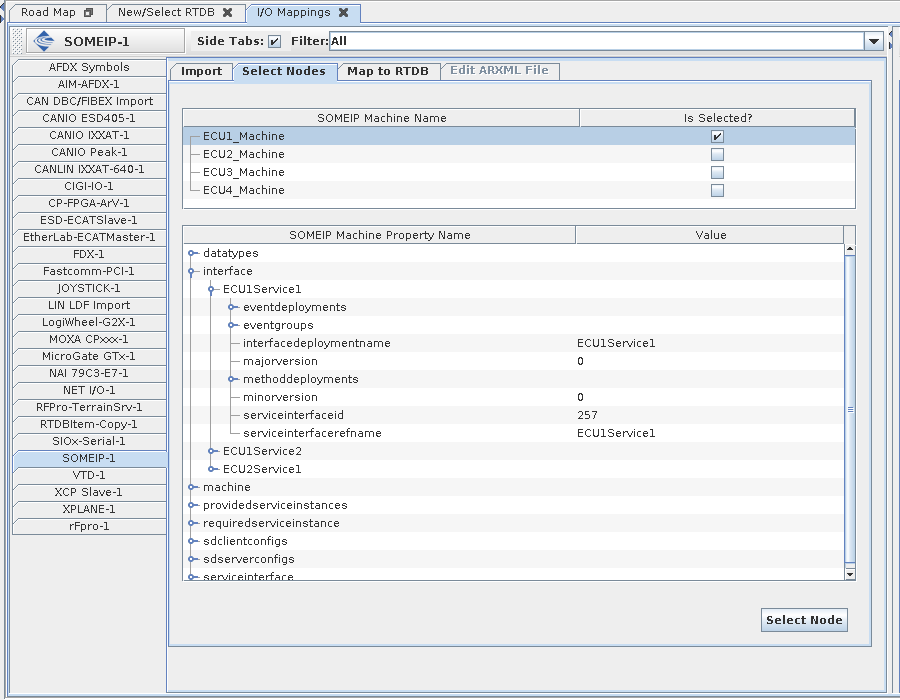Open the LIN LDF Import side tab
The width and height of the screenshot is (900, 700).
(x=89, y=305)
